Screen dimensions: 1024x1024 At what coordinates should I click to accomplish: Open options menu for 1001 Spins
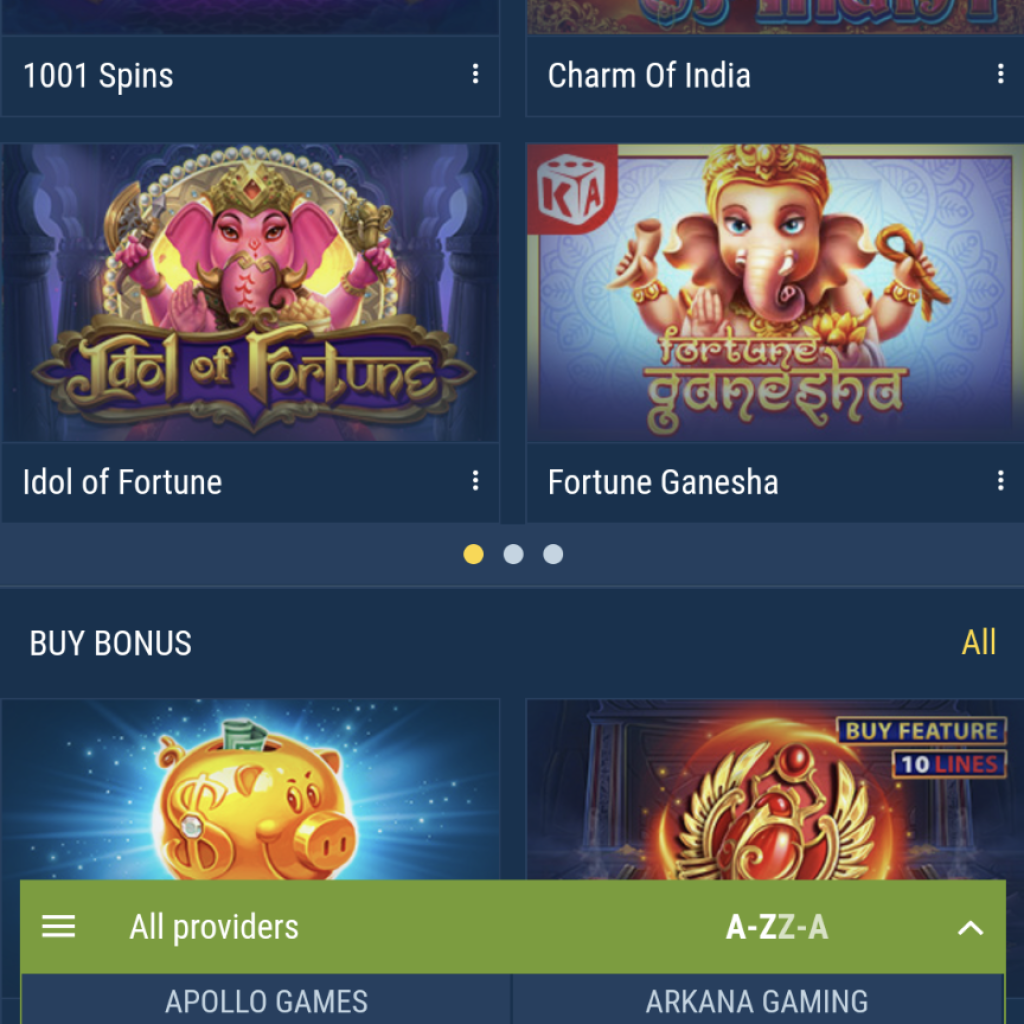[x=475, y=74]
